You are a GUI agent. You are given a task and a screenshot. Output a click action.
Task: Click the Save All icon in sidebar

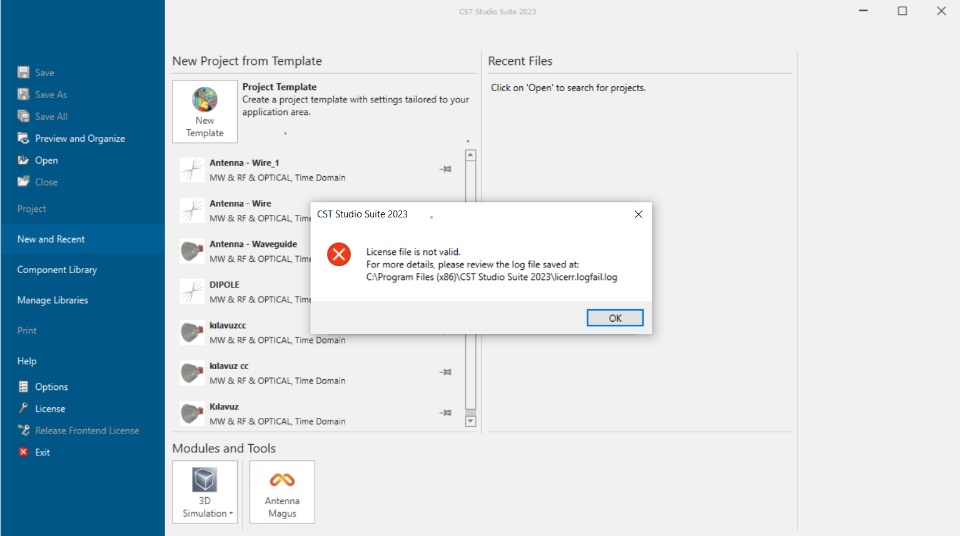[23, 116]
